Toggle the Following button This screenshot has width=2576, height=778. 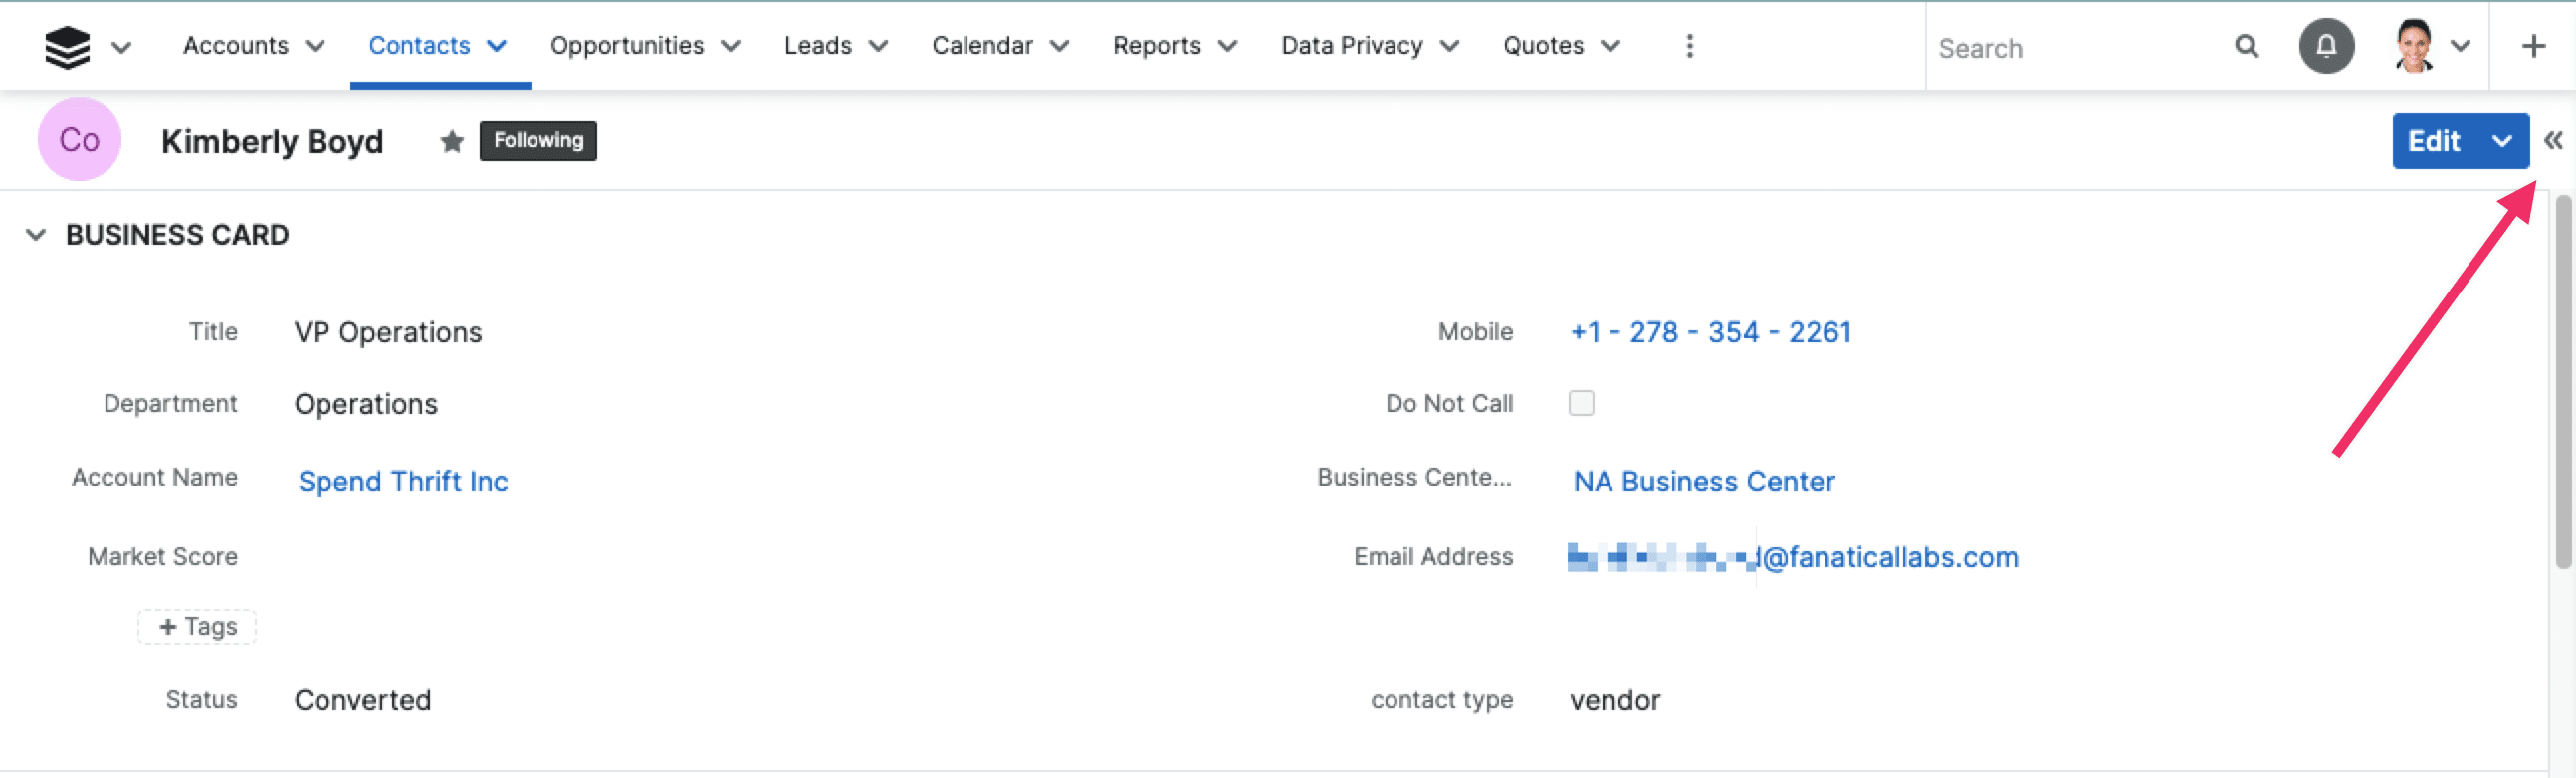pos(538,141)
